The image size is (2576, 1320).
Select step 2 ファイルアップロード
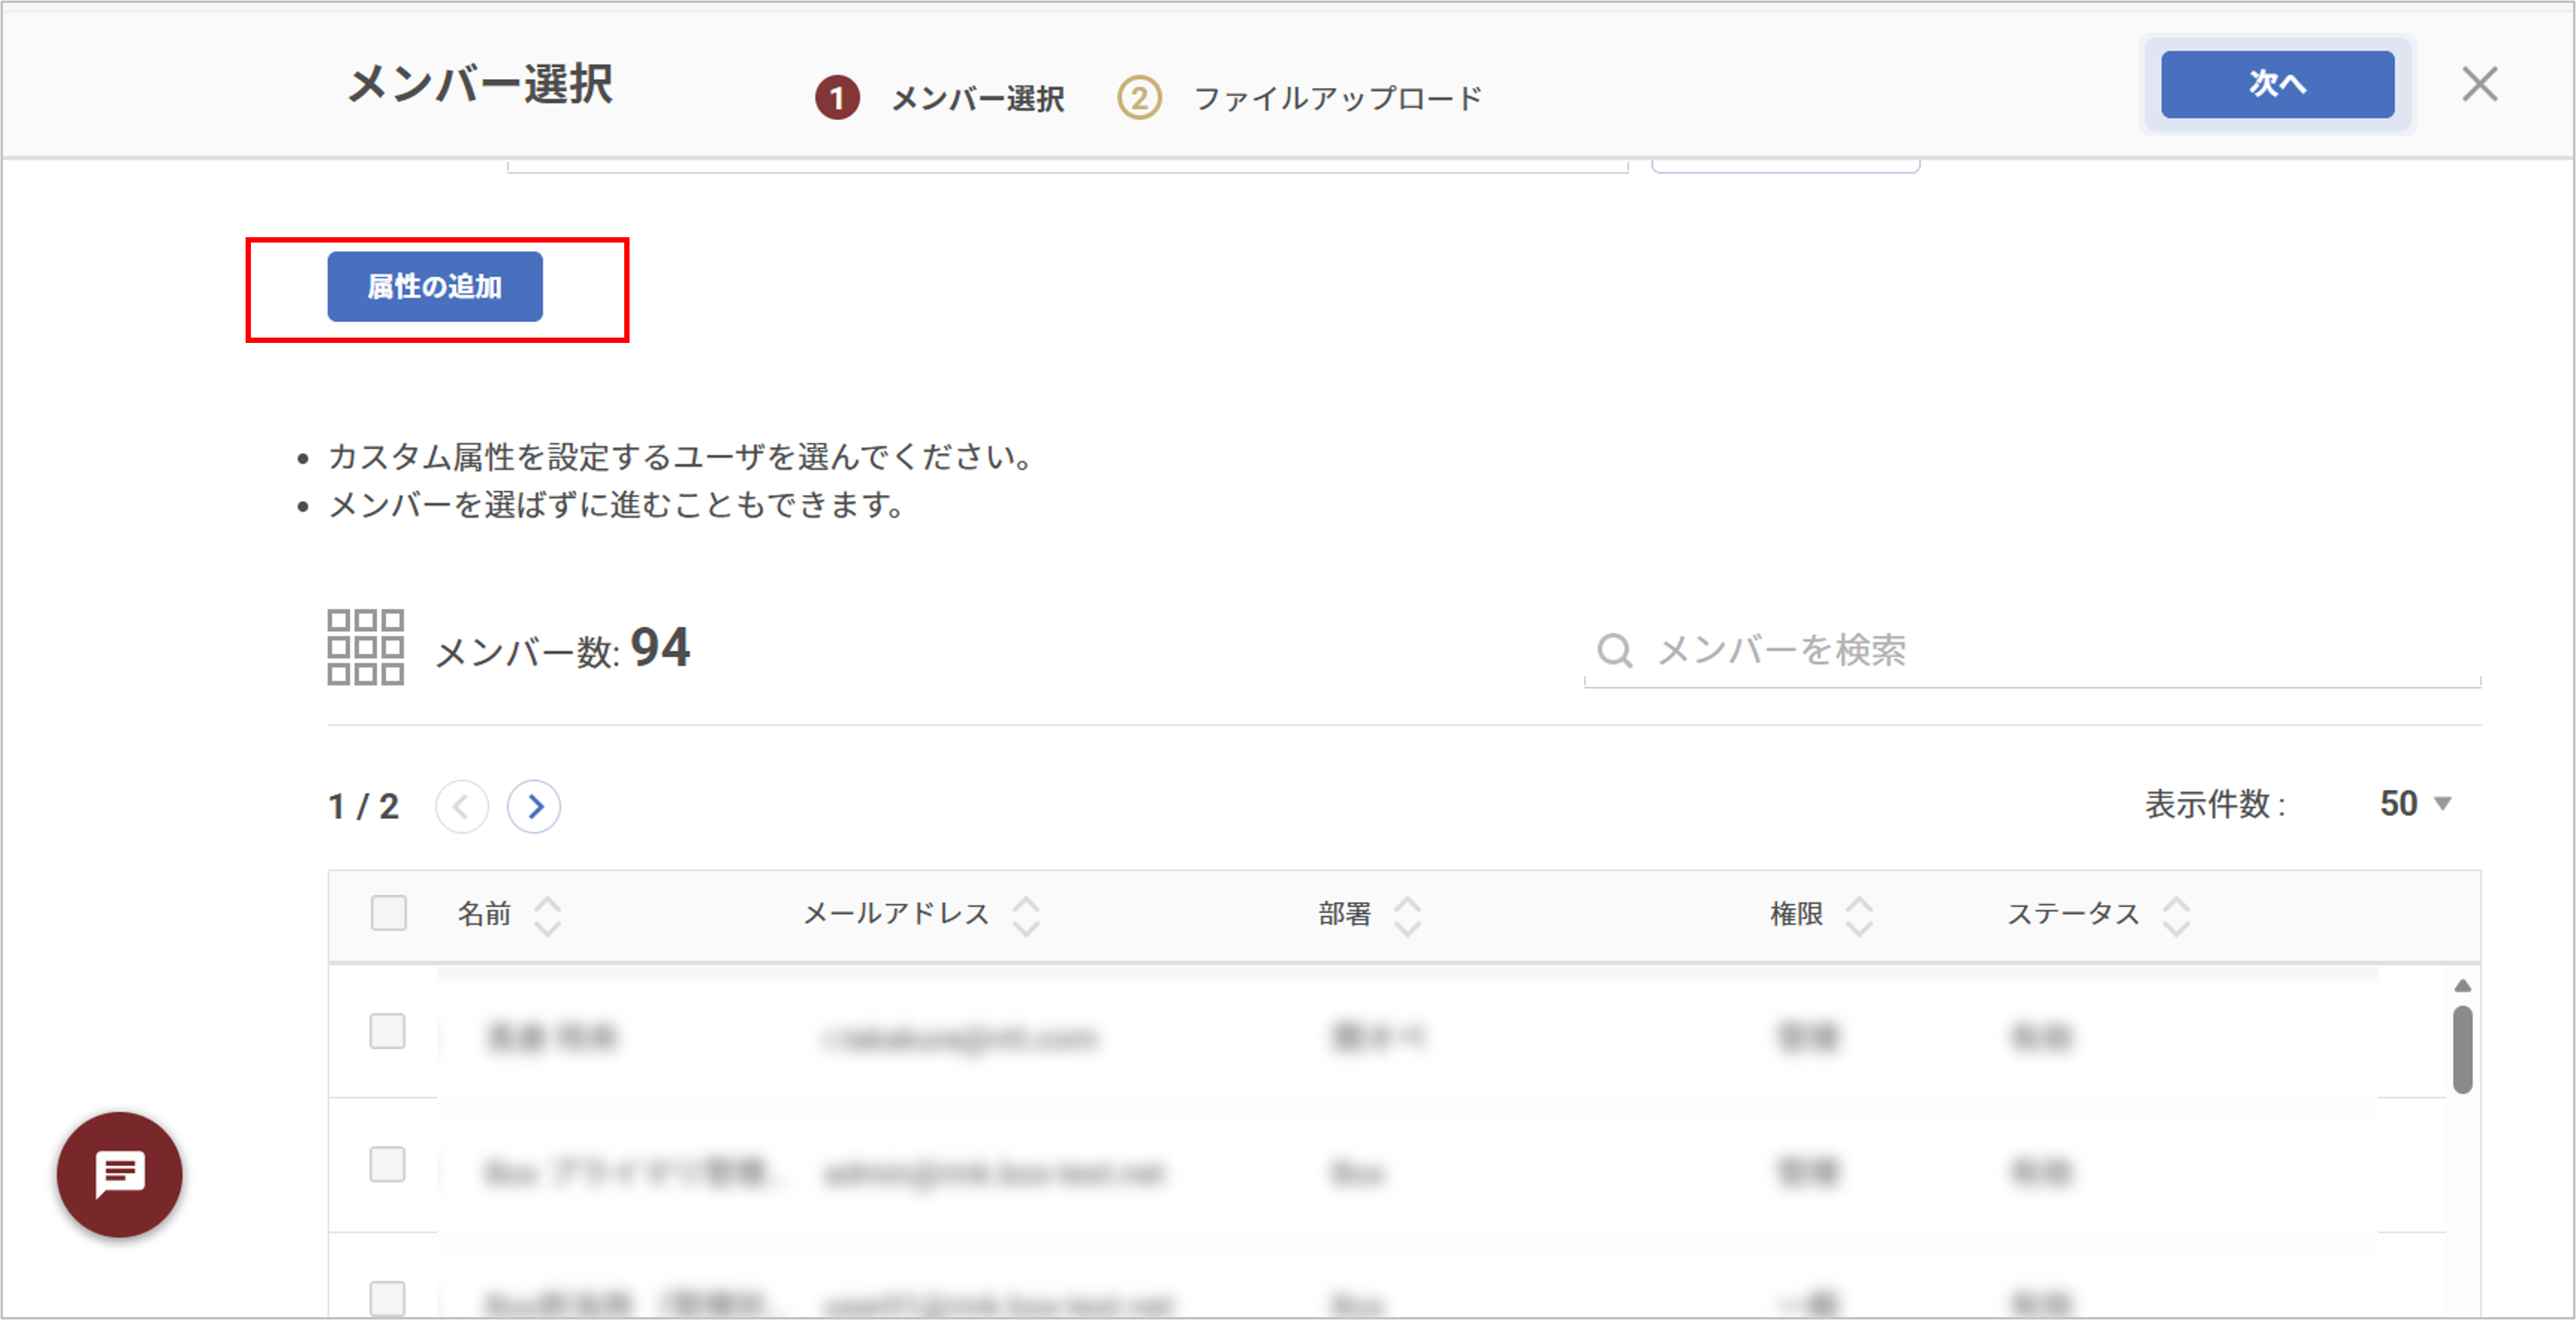[1300, 98]
